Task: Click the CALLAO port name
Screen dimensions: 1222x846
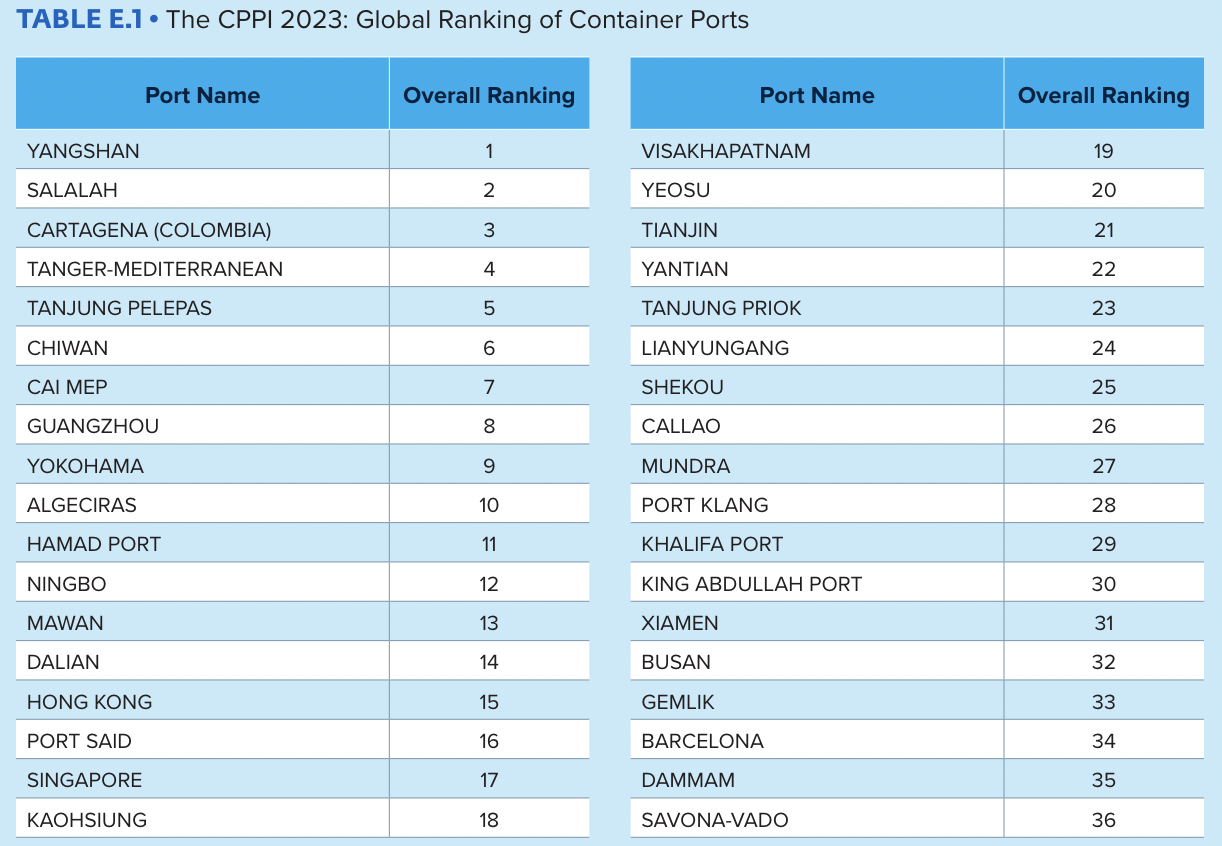Action: (x=681, y=426)
